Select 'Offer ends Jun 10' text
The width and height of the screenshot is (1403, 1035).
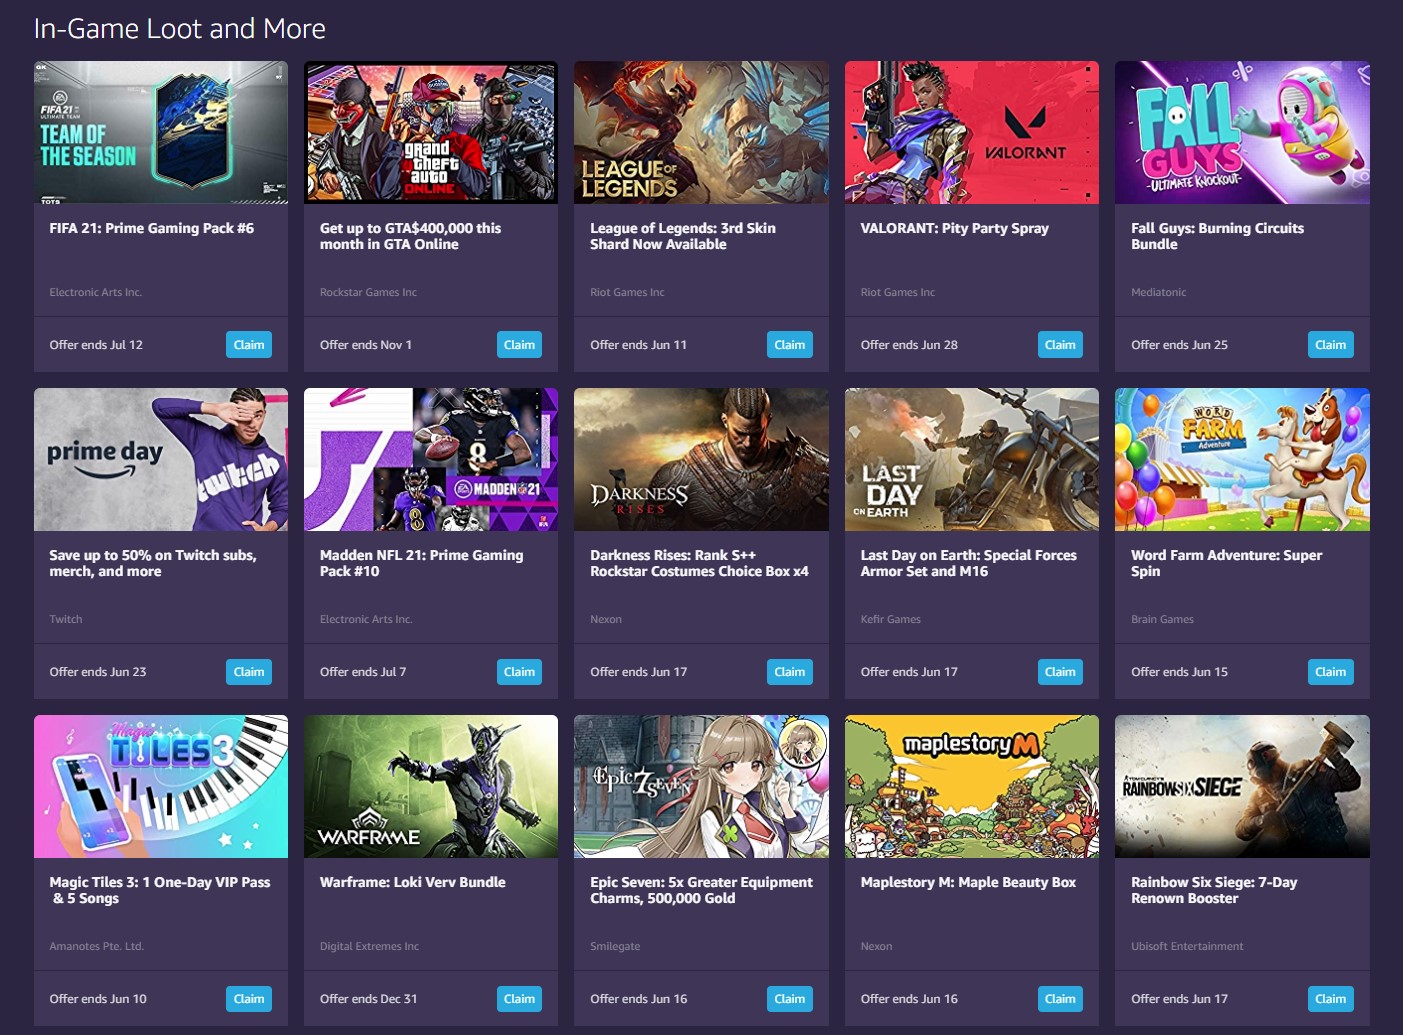click(x=98, y=999)
